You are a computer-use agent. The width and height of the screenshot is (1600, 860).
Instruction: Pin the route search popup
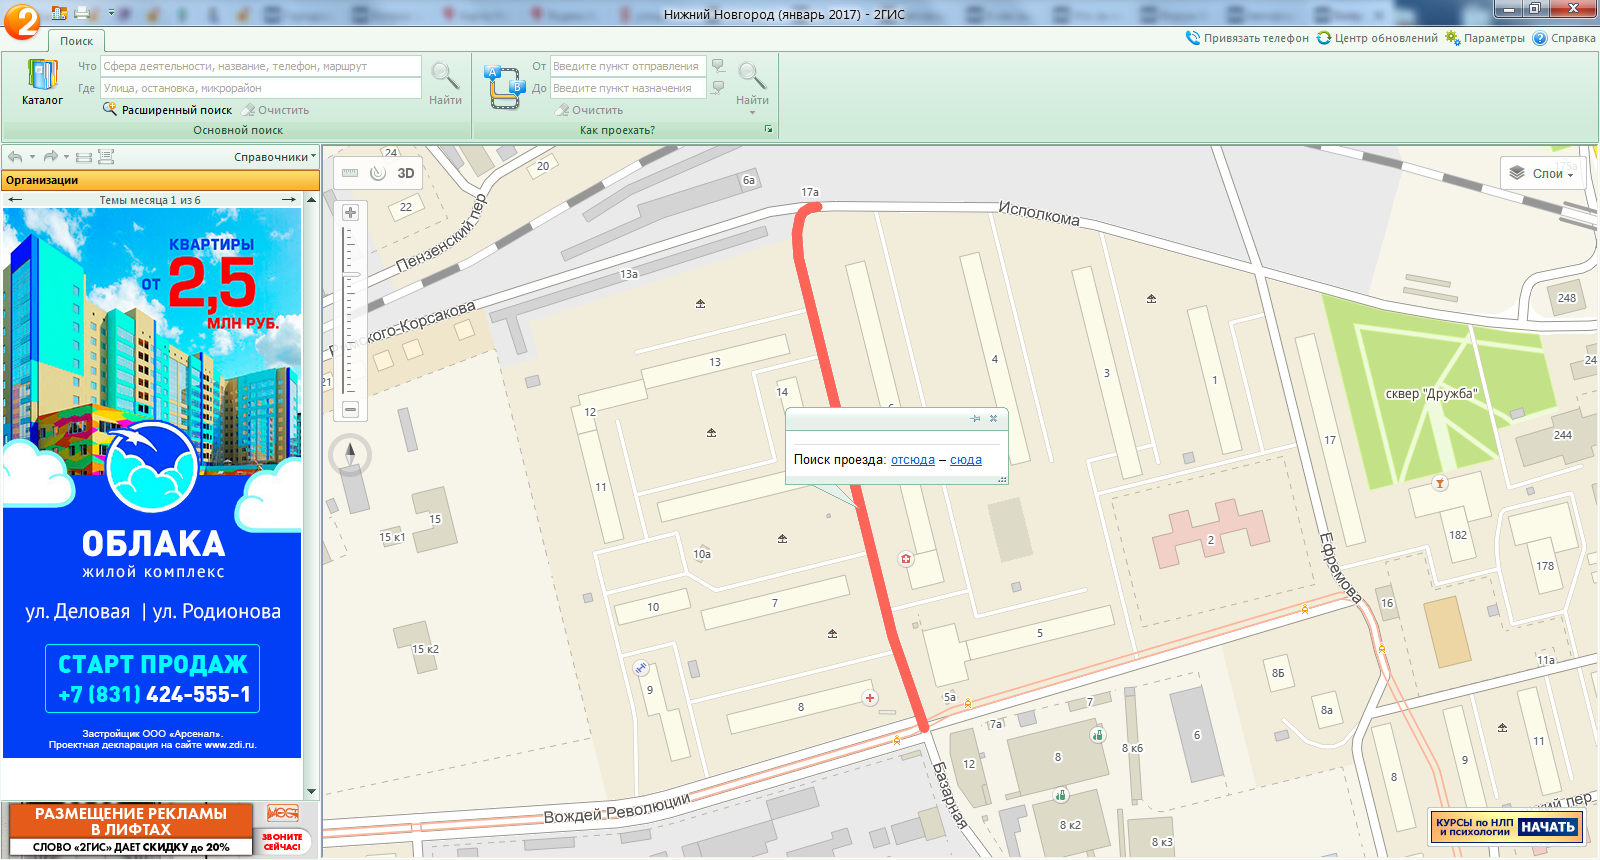click(x=976, y=419)
